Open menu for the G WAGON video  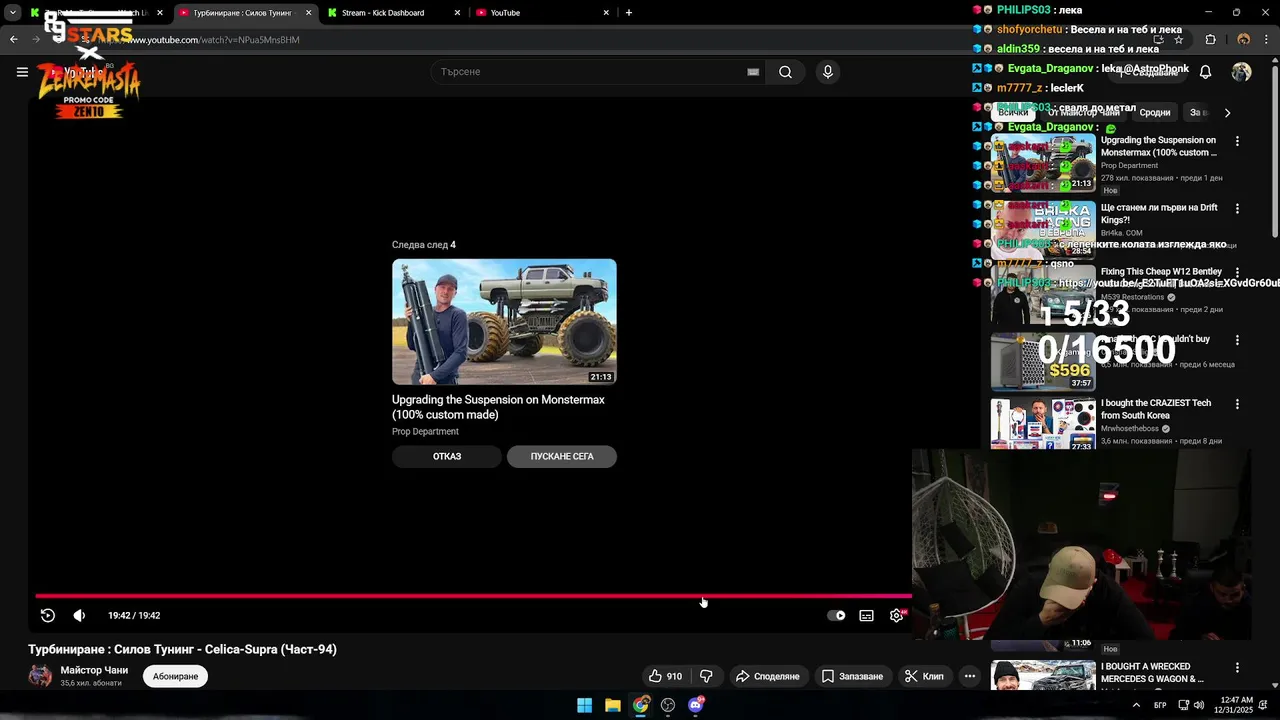point(1237,668)
